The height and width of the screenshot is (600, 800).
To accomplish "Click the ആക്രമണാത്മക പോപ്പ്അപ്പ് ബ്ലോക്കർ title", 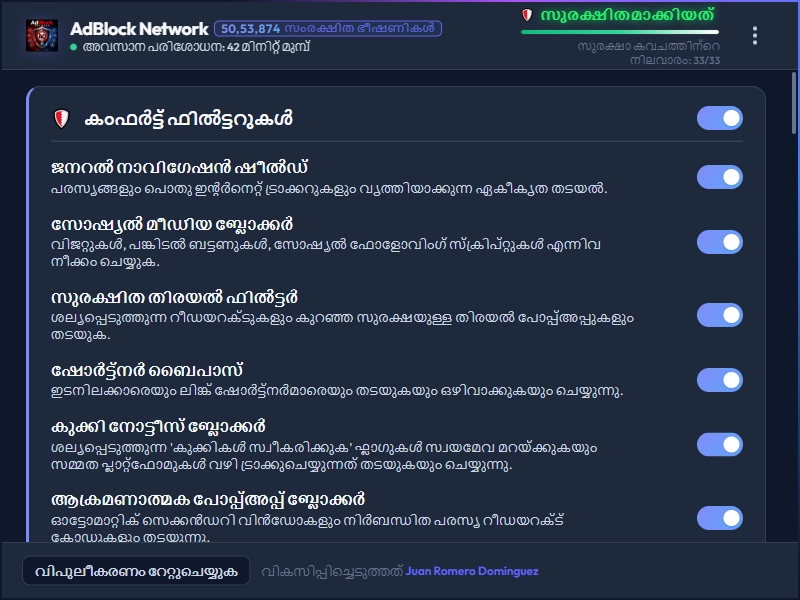I will (x=208, y=499).
